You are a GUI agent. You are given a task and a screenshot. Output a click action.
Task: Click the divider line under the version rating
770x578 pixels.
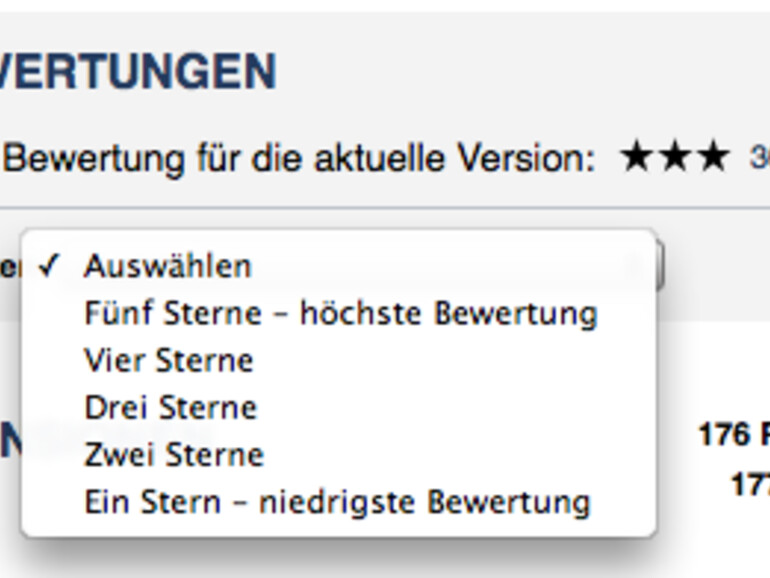point(385,208)
